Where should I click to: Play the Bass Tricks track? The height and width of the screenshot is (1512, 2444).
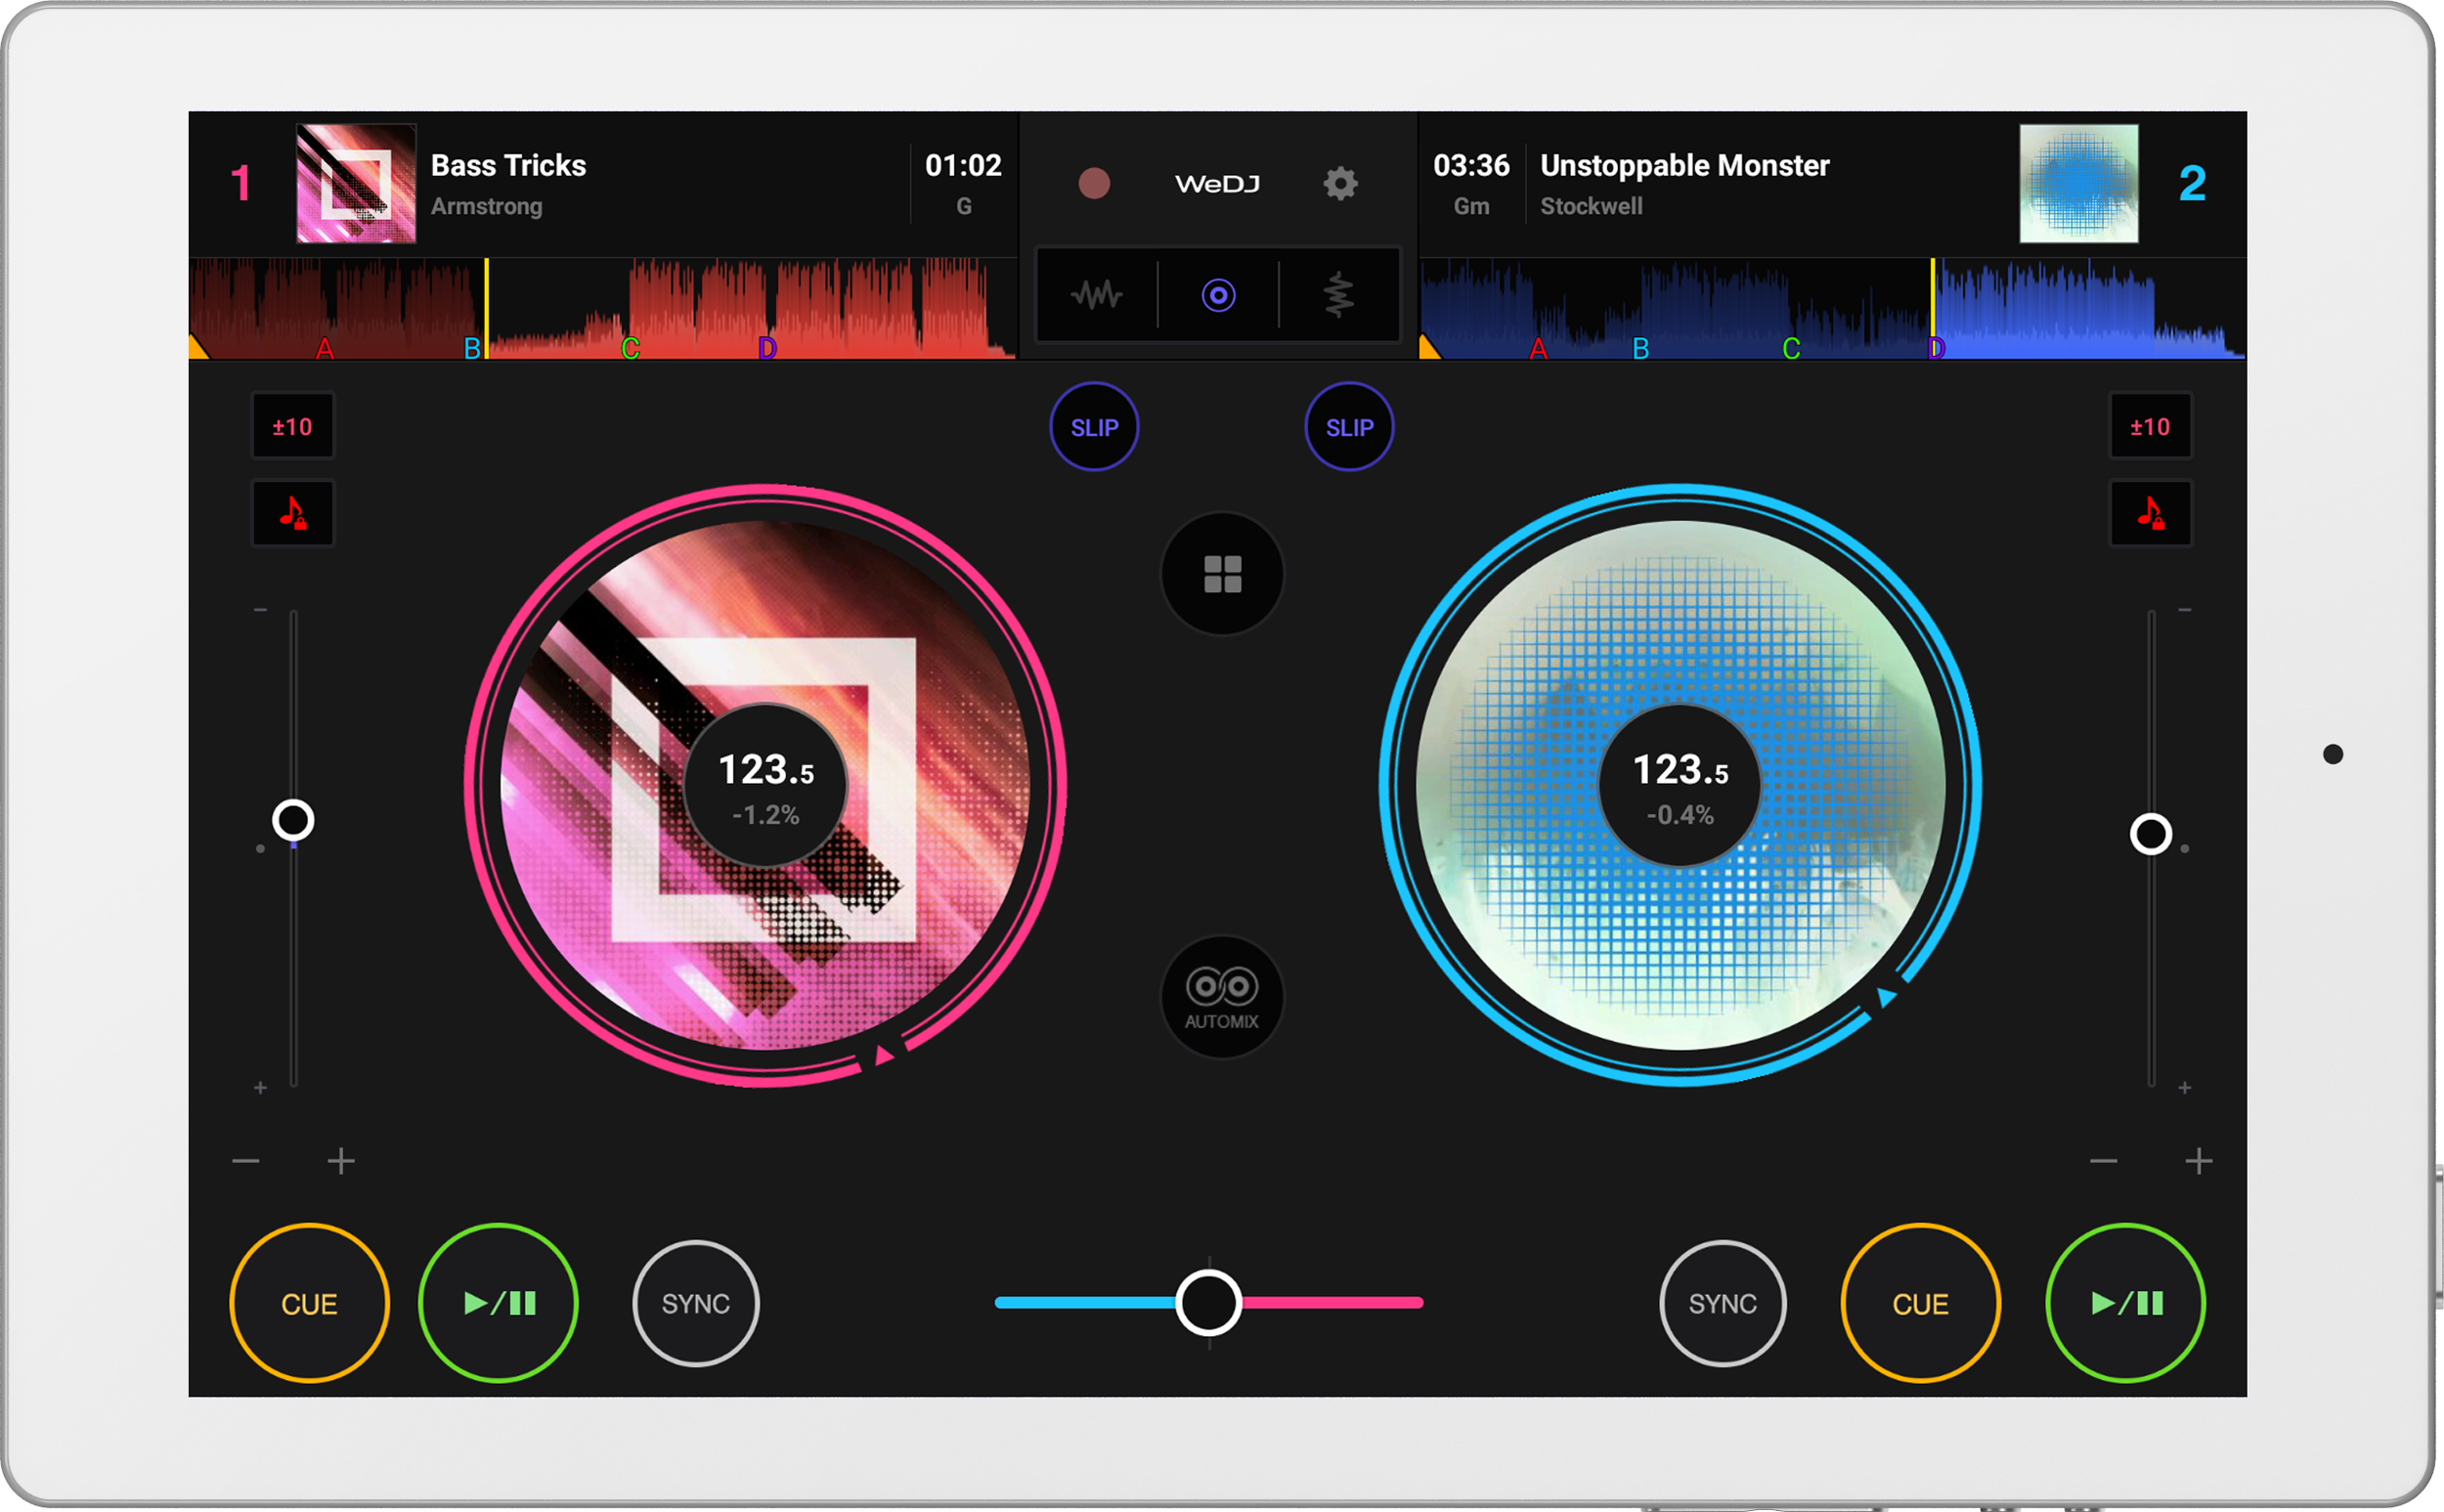pos(497,1303)
